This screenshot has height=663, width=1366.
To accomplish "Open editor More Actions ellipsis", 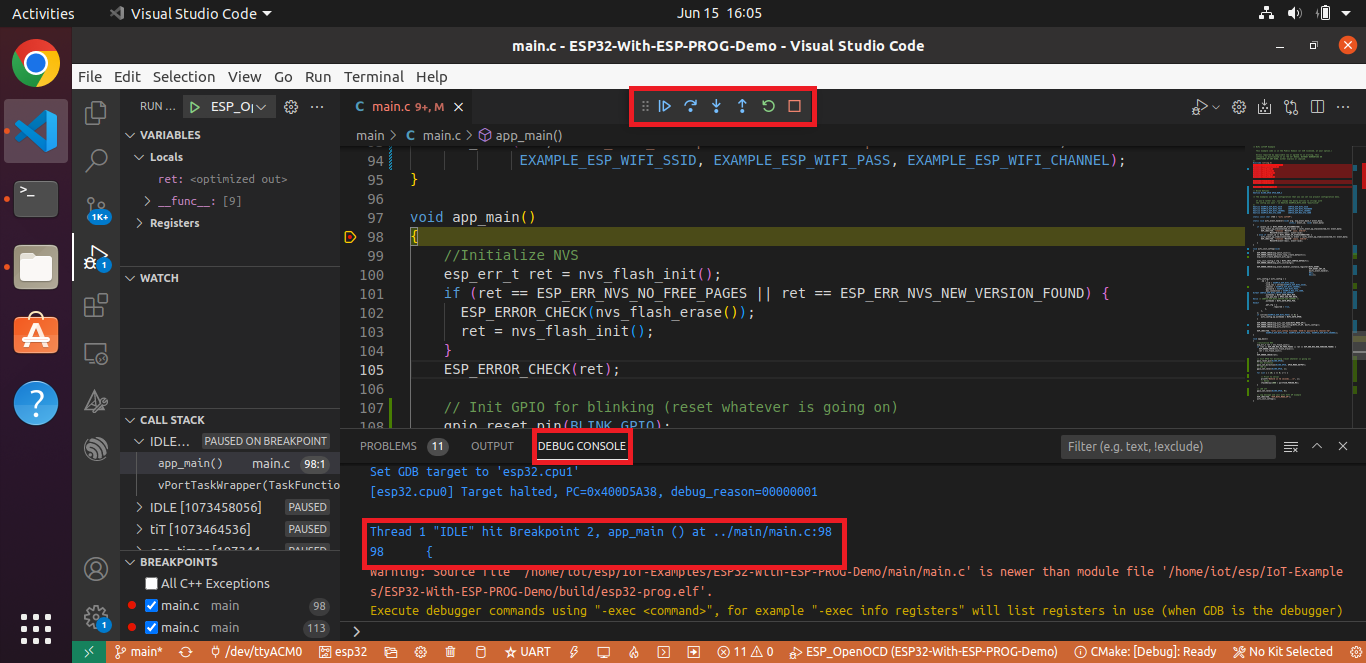I will [x=1343, y=106].
